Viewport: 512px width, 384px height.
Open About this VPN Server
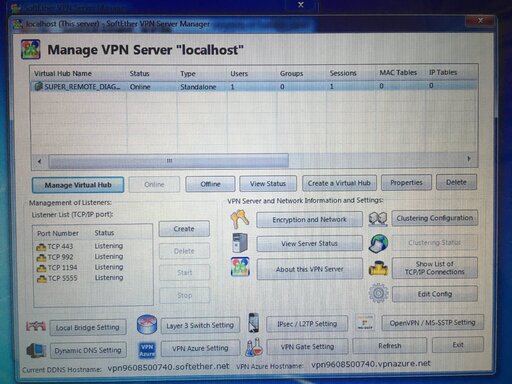click(310, 269)
